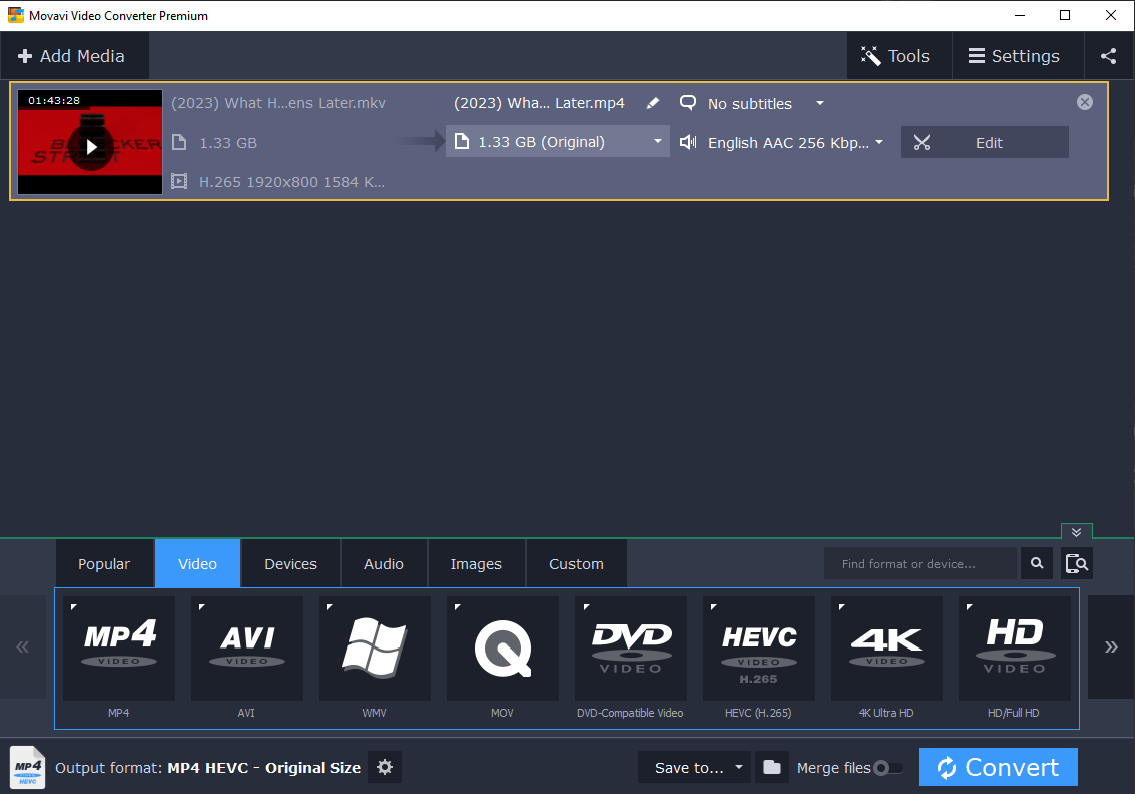This screenshot has height=794, width=1135.
Task: Open the output folder icon
Action: [772, 767]
